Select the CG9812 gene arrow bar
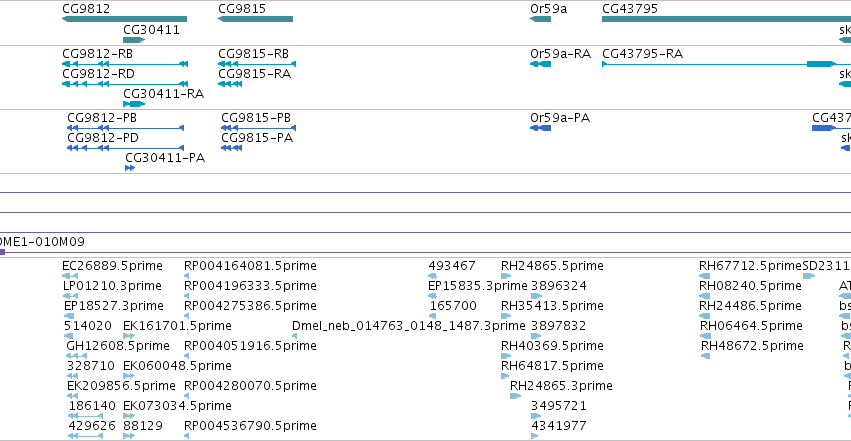 point(125,19)
